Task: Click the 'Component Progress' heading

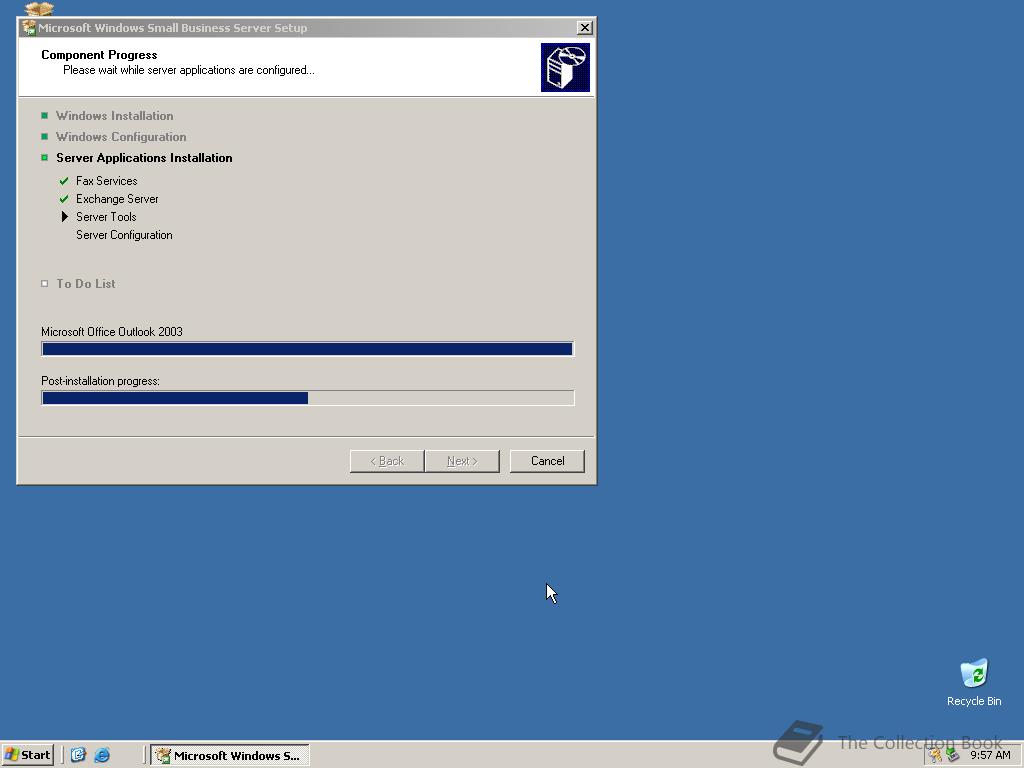Action: 99,55
